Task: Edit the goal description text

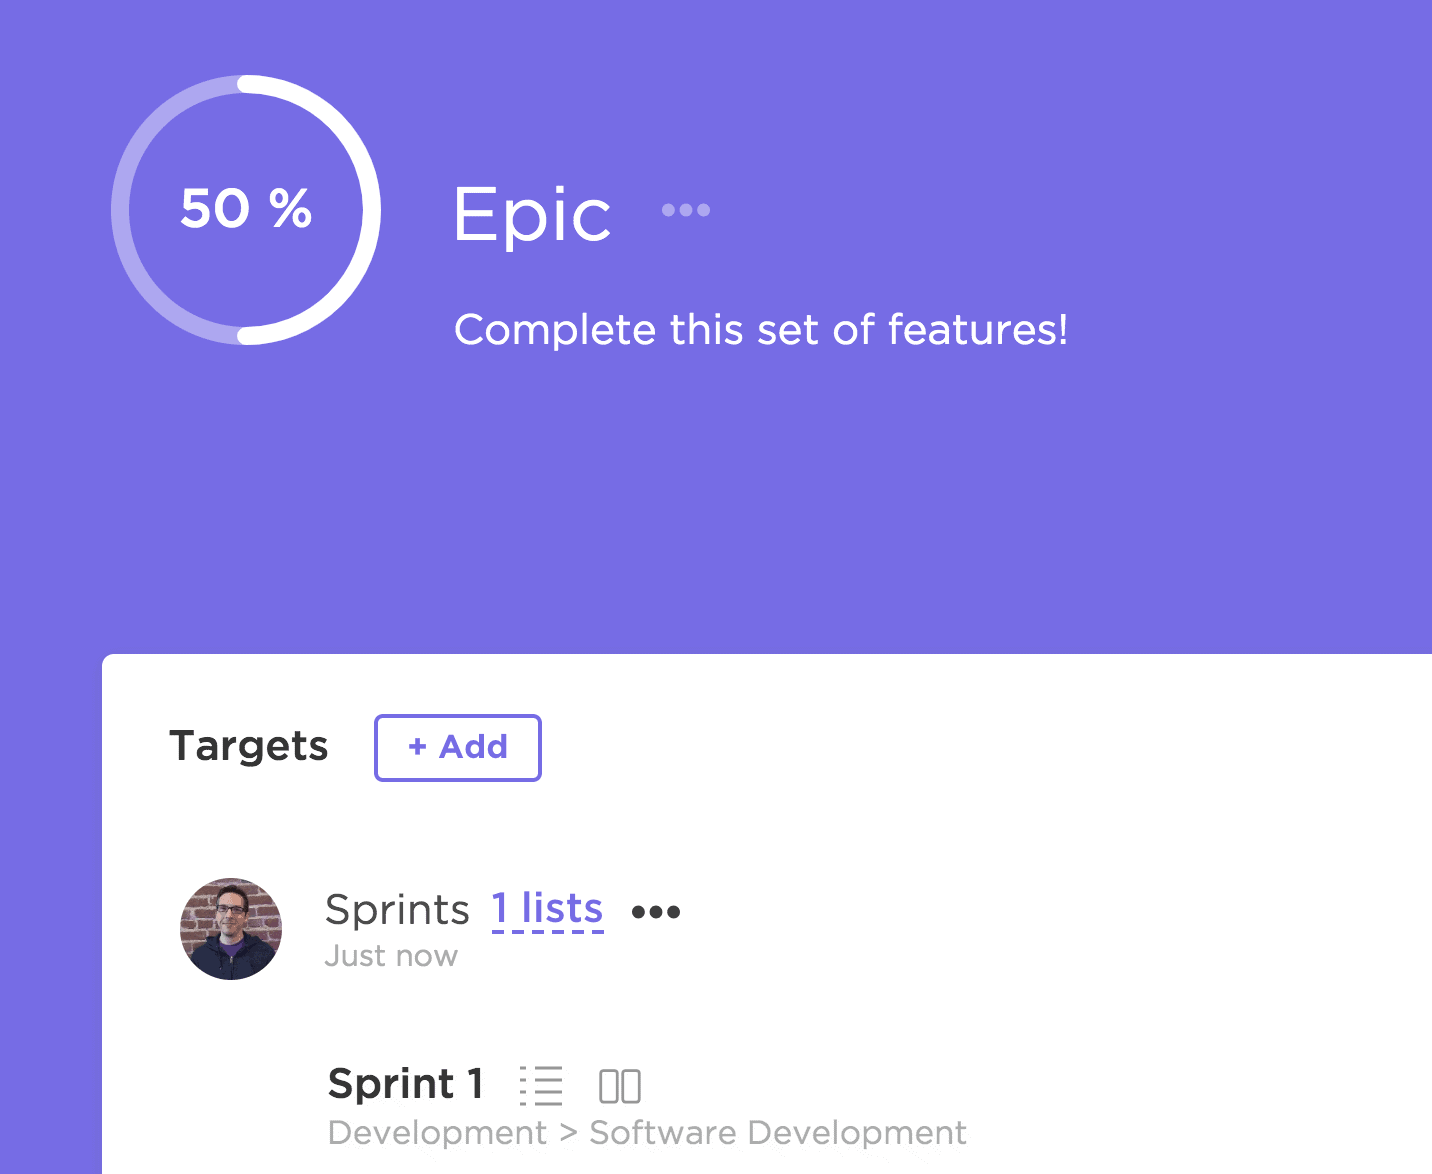Action: coord(762,330)
